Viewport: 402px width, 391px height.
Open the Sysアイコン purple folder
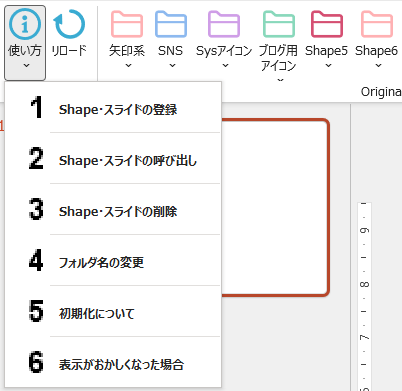pyautogui.click(x=224, y=24)
